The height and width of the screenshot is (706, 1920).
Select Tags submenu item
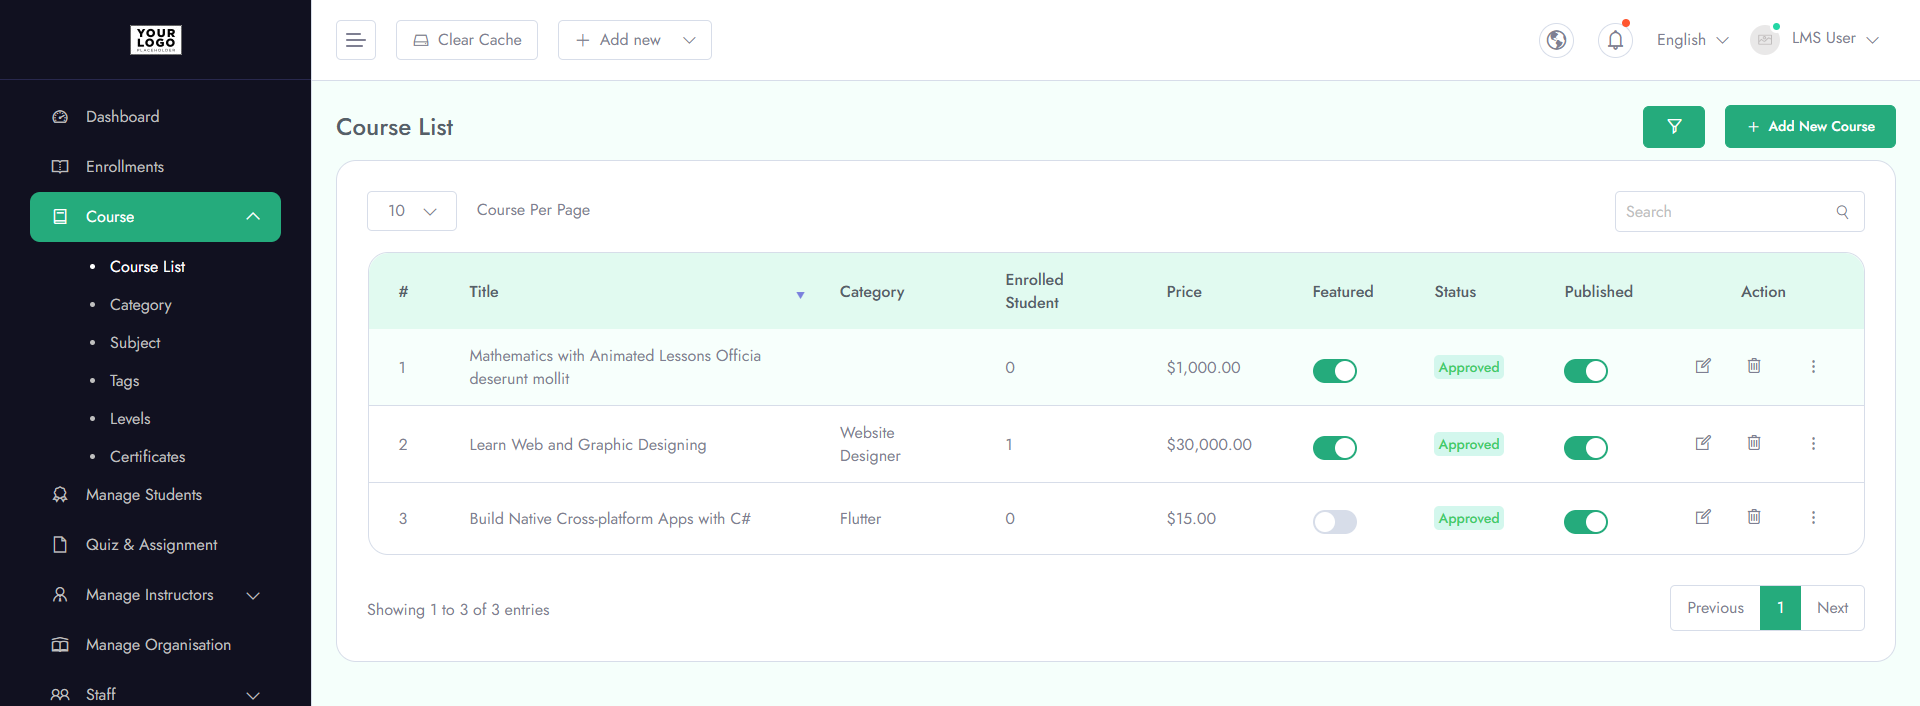124,381
